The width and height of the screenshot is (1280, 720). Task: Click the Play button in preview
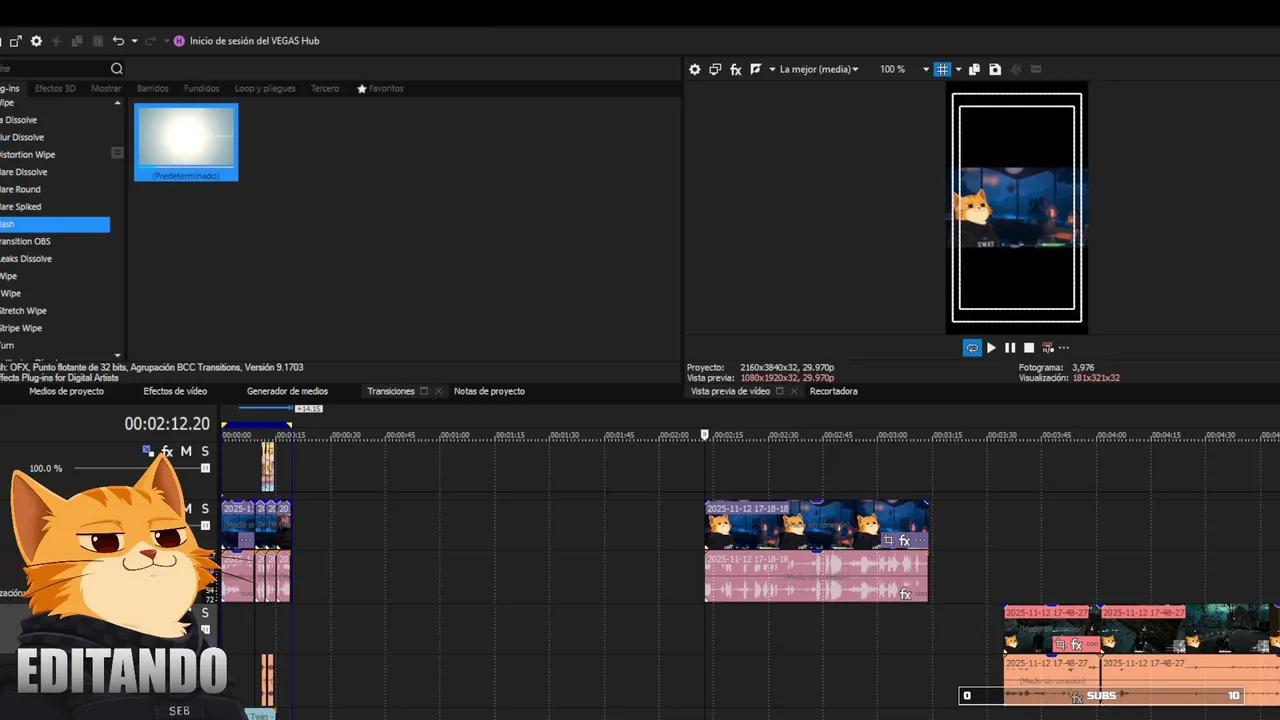991,348
